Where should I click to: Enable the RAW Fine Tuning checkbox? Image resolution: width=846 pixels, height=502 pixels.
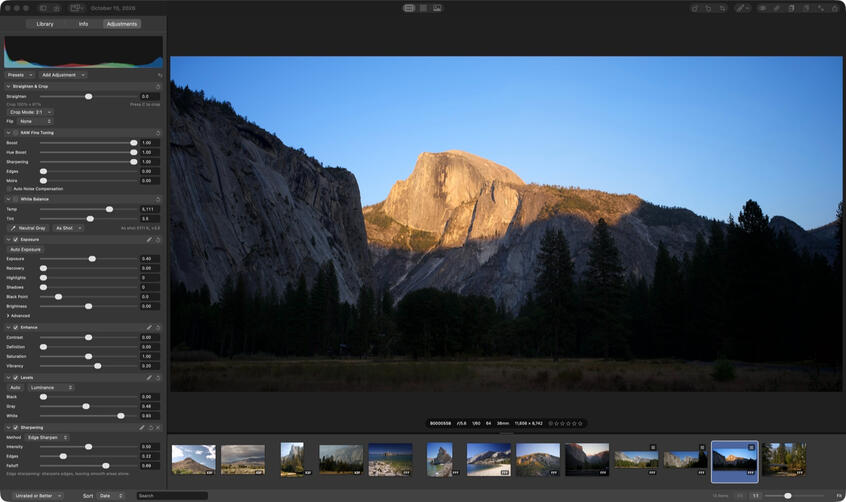[x=16, y=133]
